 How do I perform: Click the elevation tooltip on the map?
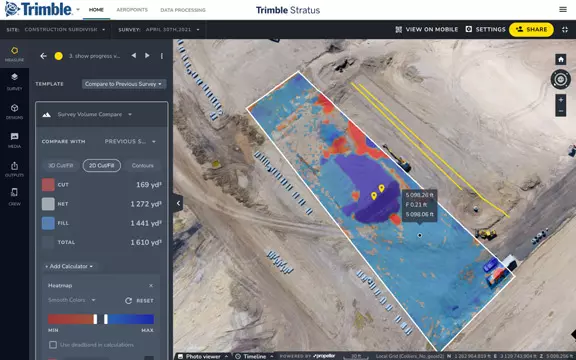420,205
